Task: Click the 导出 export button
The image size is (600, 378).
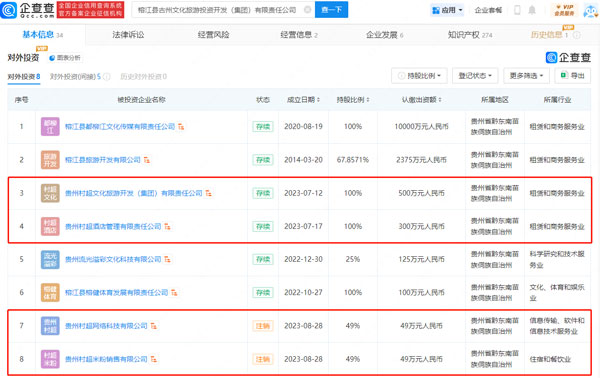Action: 572,76
